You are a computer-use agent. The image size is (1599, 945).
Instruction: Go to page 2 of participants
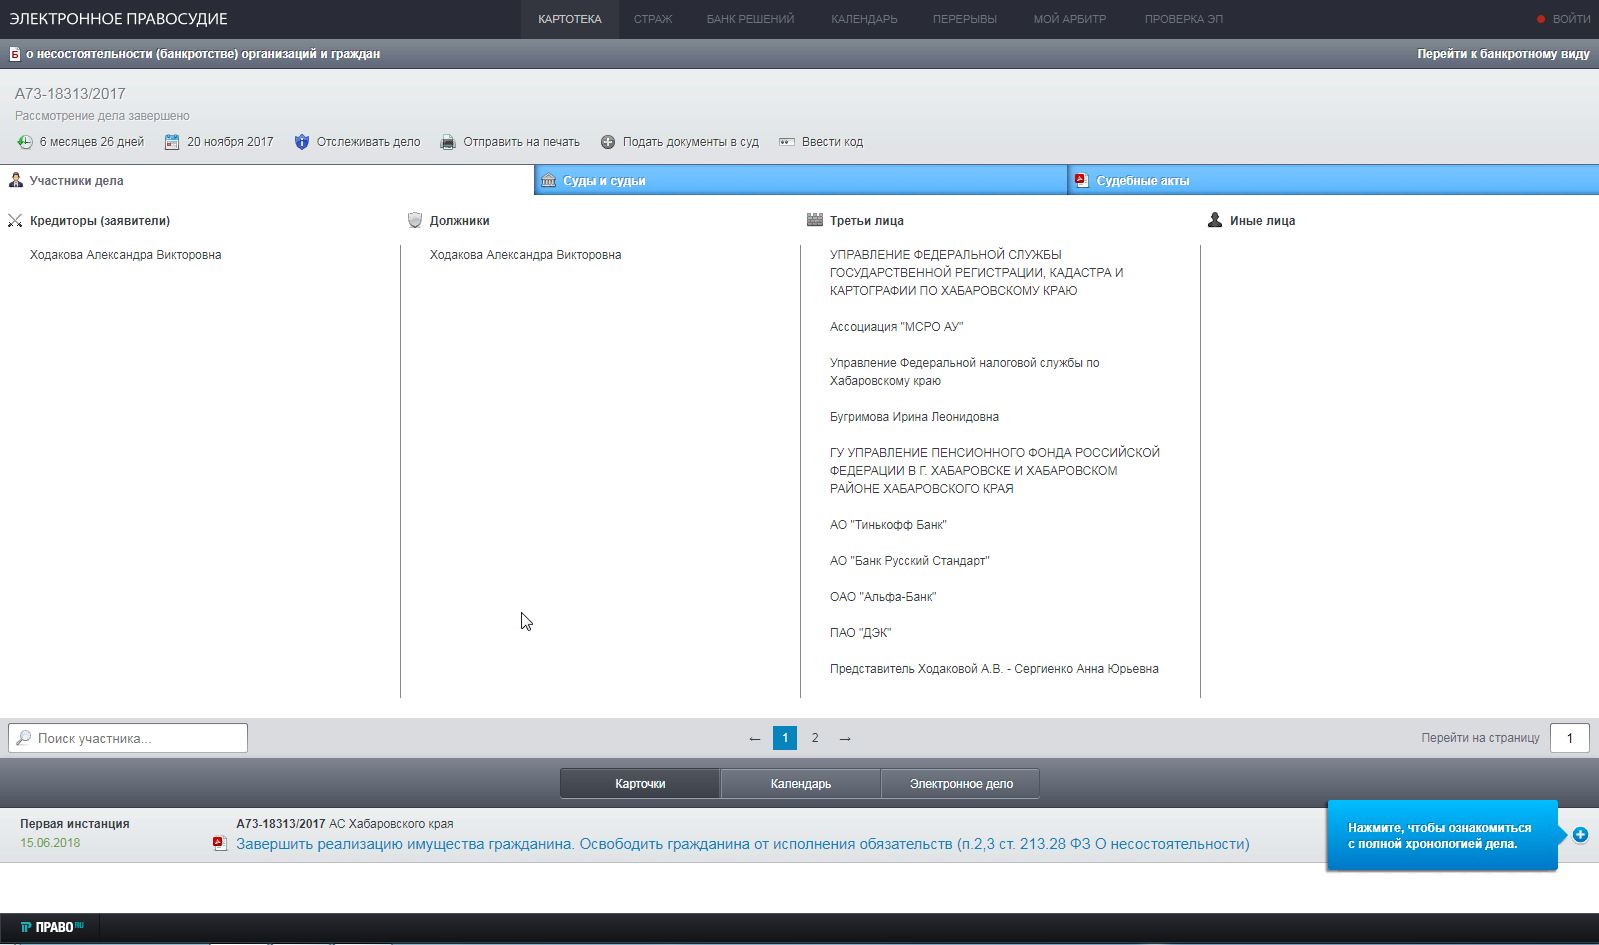click(x=815, y=738)
